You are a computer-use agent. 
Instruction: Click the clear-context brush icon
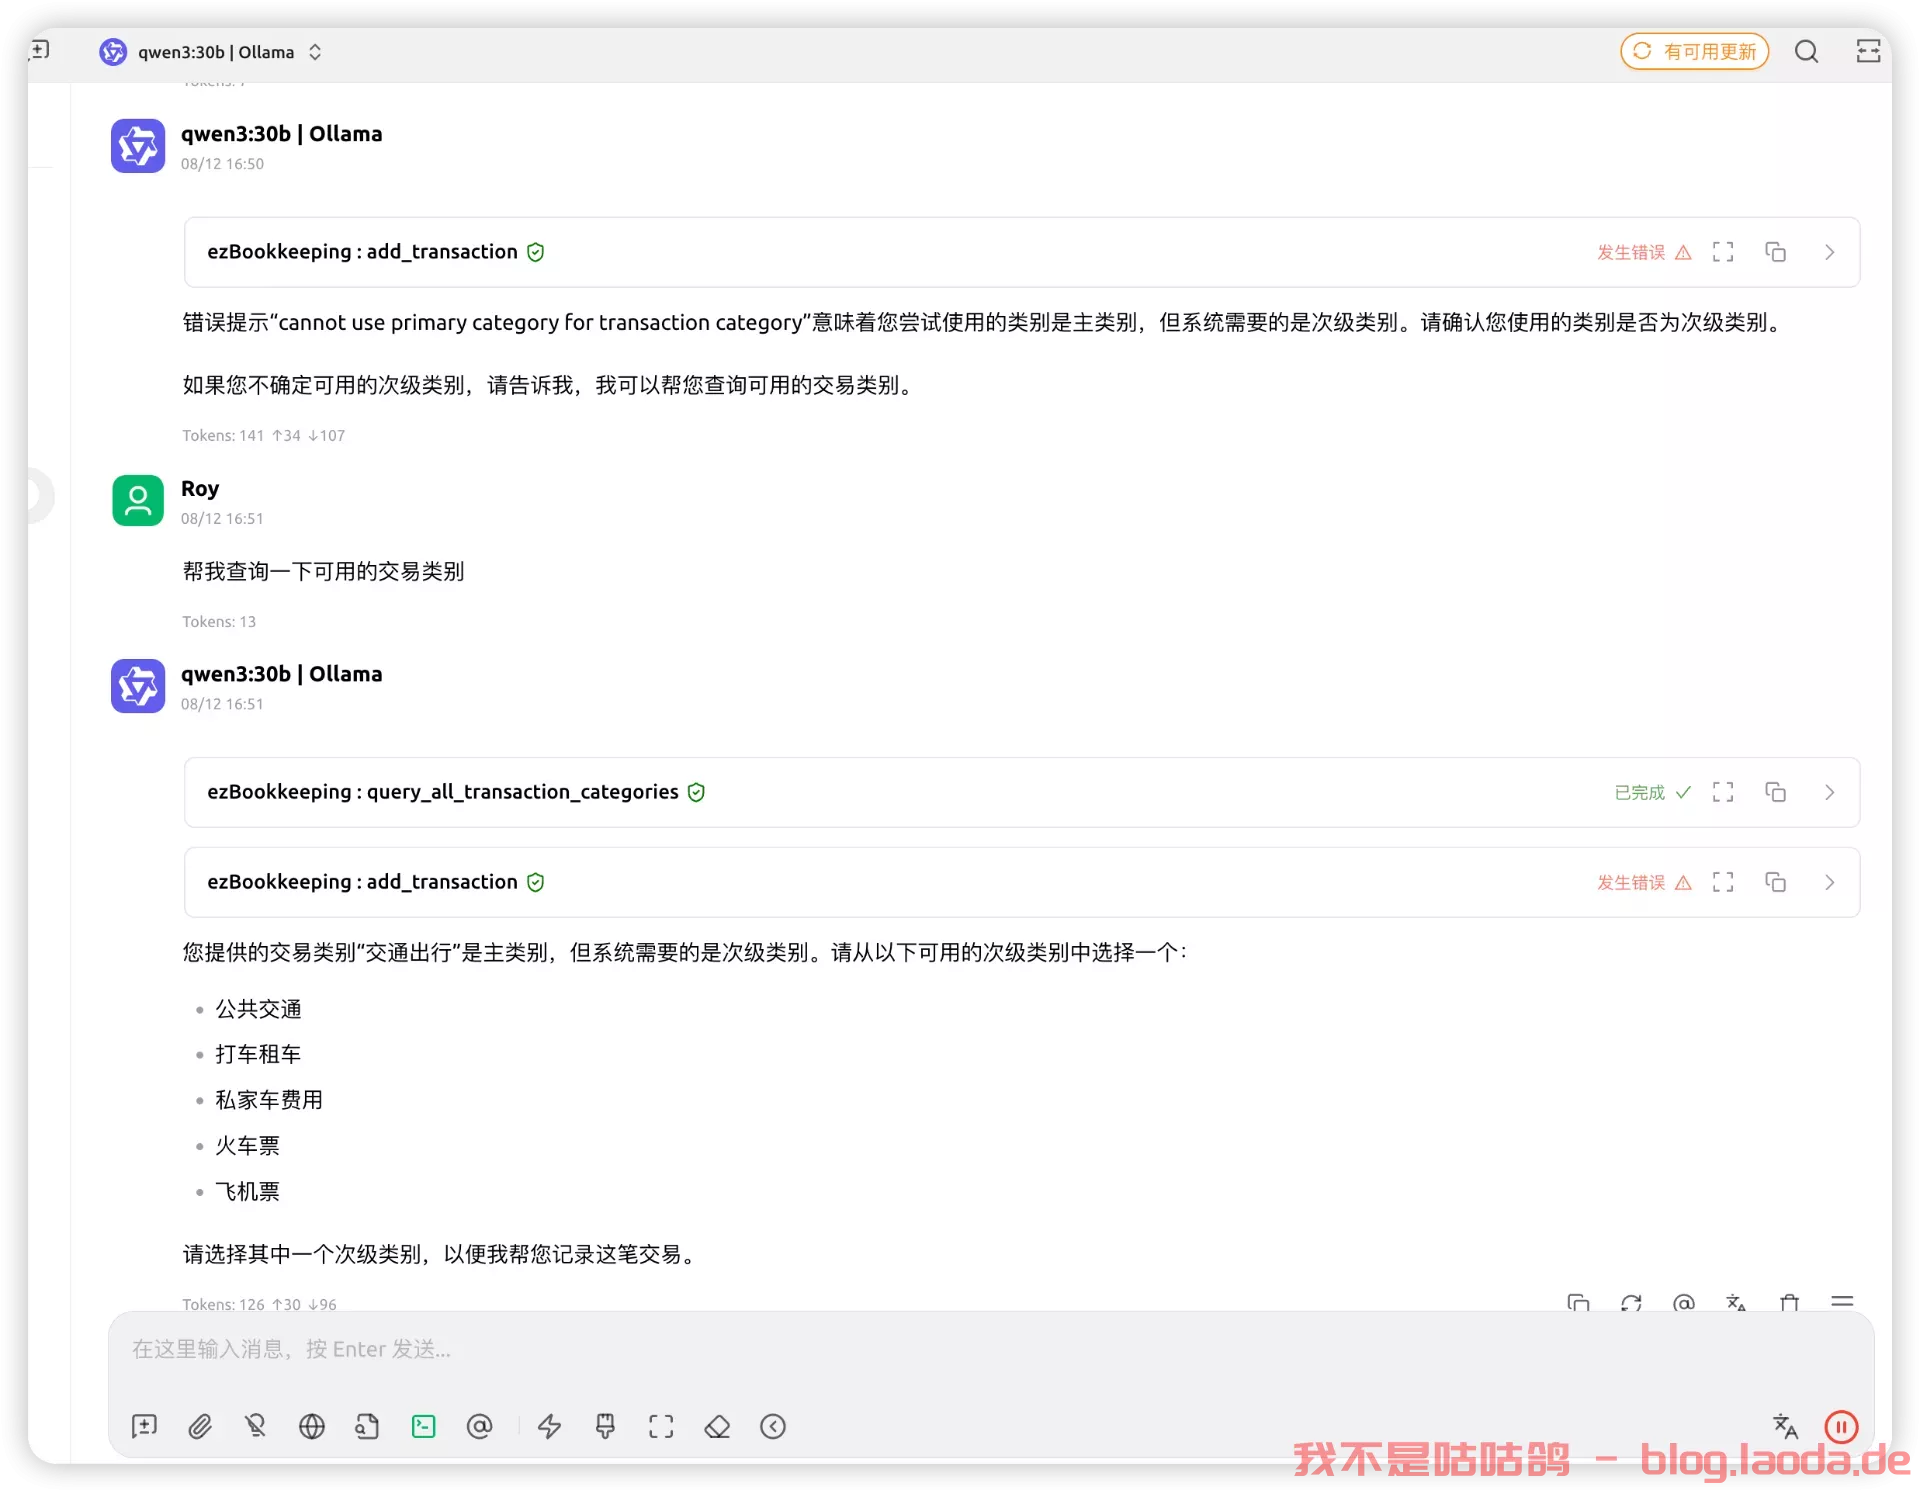(x=605, y=1426)
